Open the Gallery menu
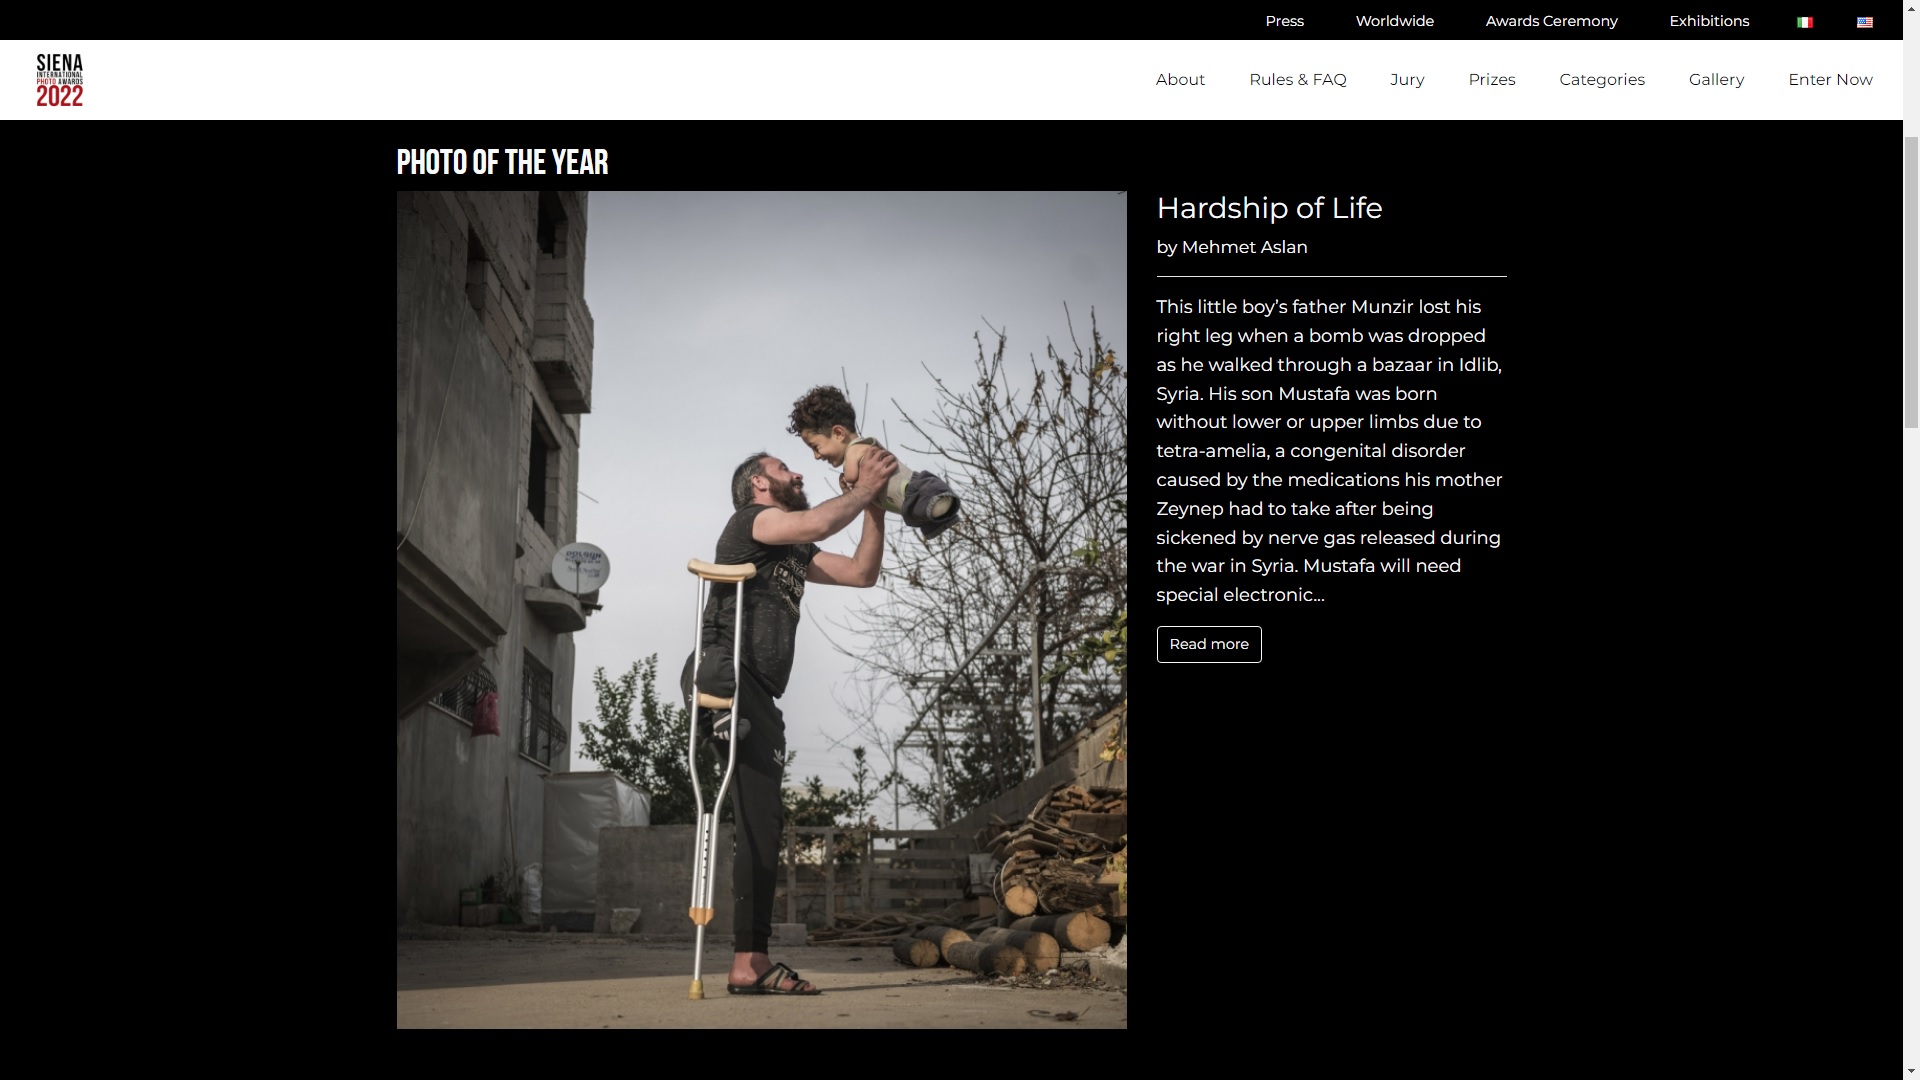The height and width of the screenshot is (1080, 1920). pyautogui.click(x=1716, y=80)
